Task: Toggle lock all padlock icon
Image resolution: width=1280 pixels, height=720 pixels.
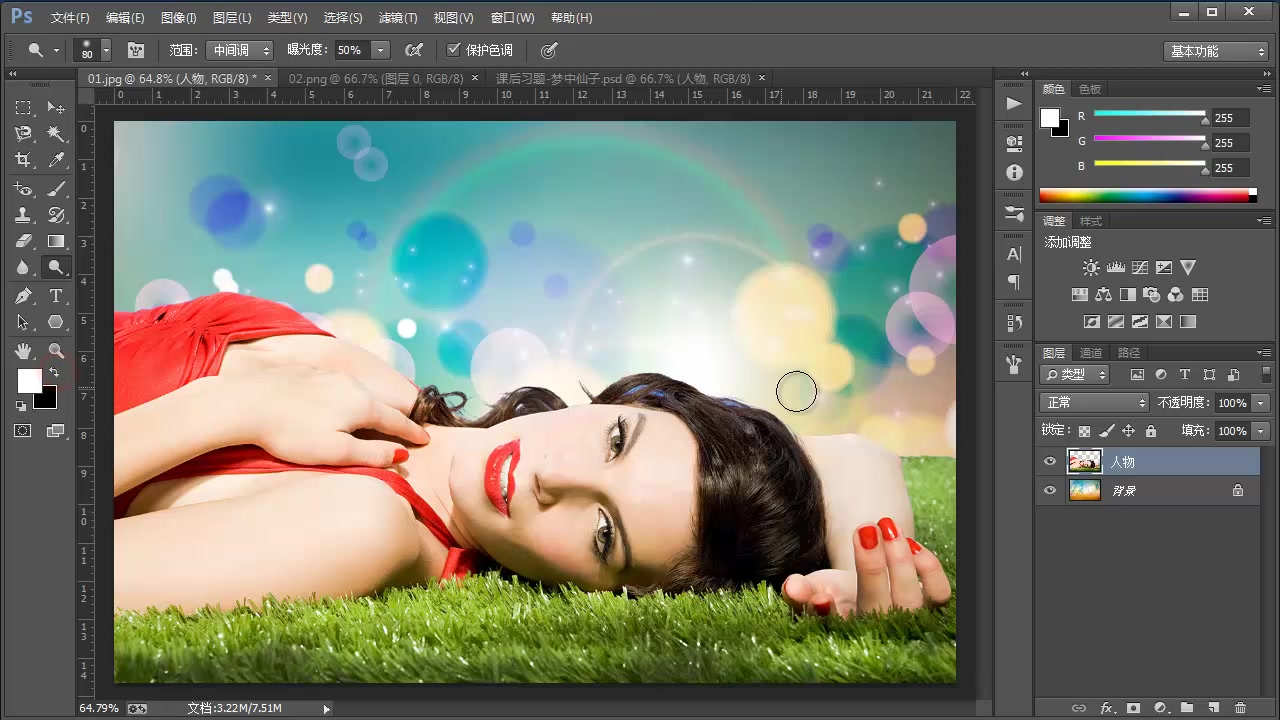Action: (1151, 431)
